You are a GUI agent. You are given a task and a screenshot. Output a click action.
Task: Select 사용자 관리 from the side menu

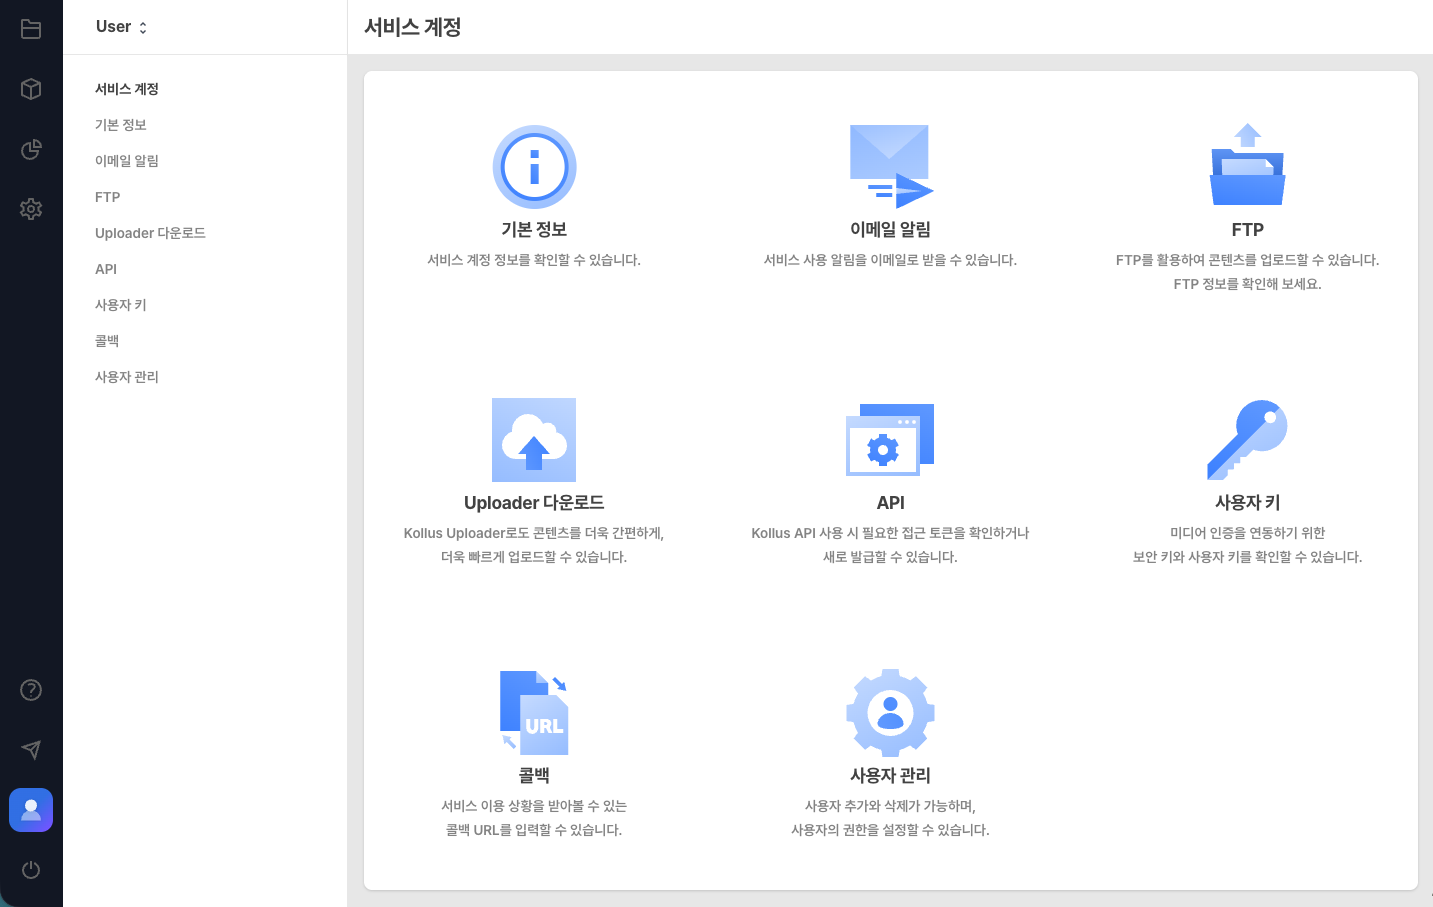(127, 376)
